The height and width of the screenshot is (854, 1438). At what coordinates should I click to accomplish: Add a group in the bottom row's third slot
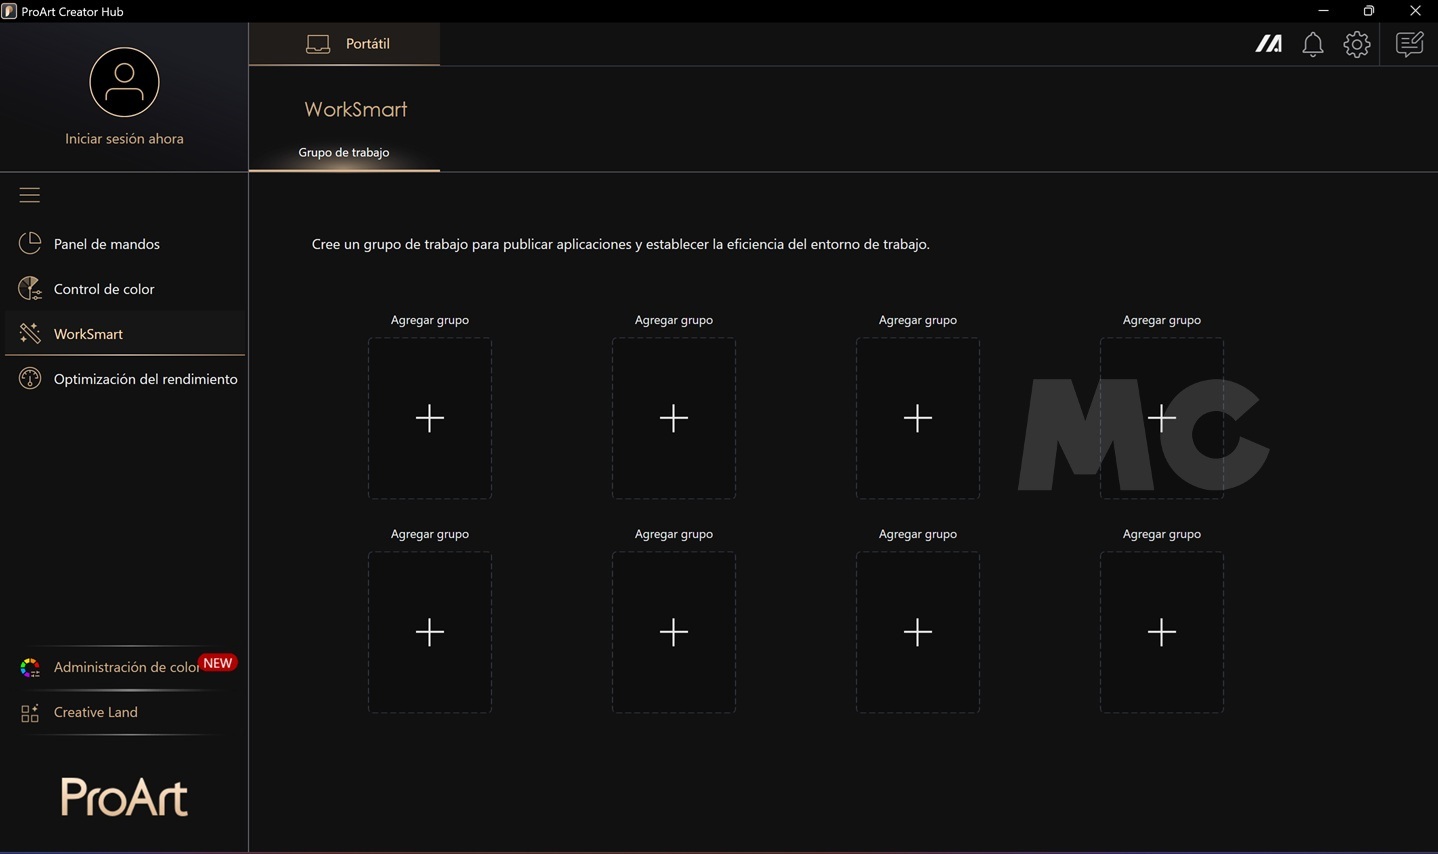pyautogui.click(x=918, y=632)
